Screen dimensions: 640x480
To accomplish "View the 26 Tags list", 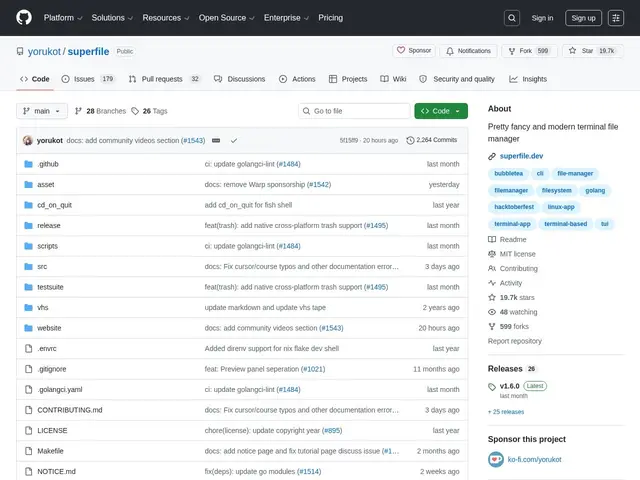I will [149, 111].
